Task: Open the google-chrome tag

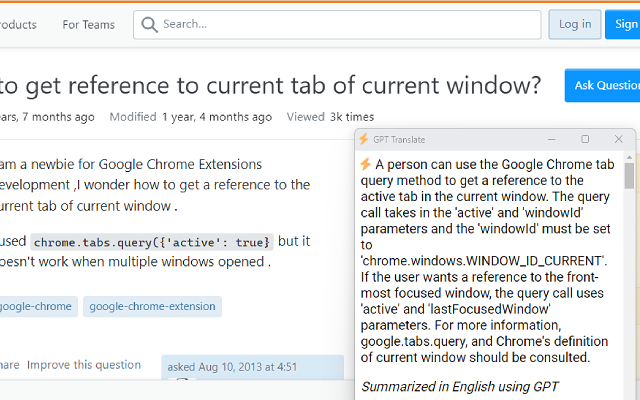Action: click(36, 307)
